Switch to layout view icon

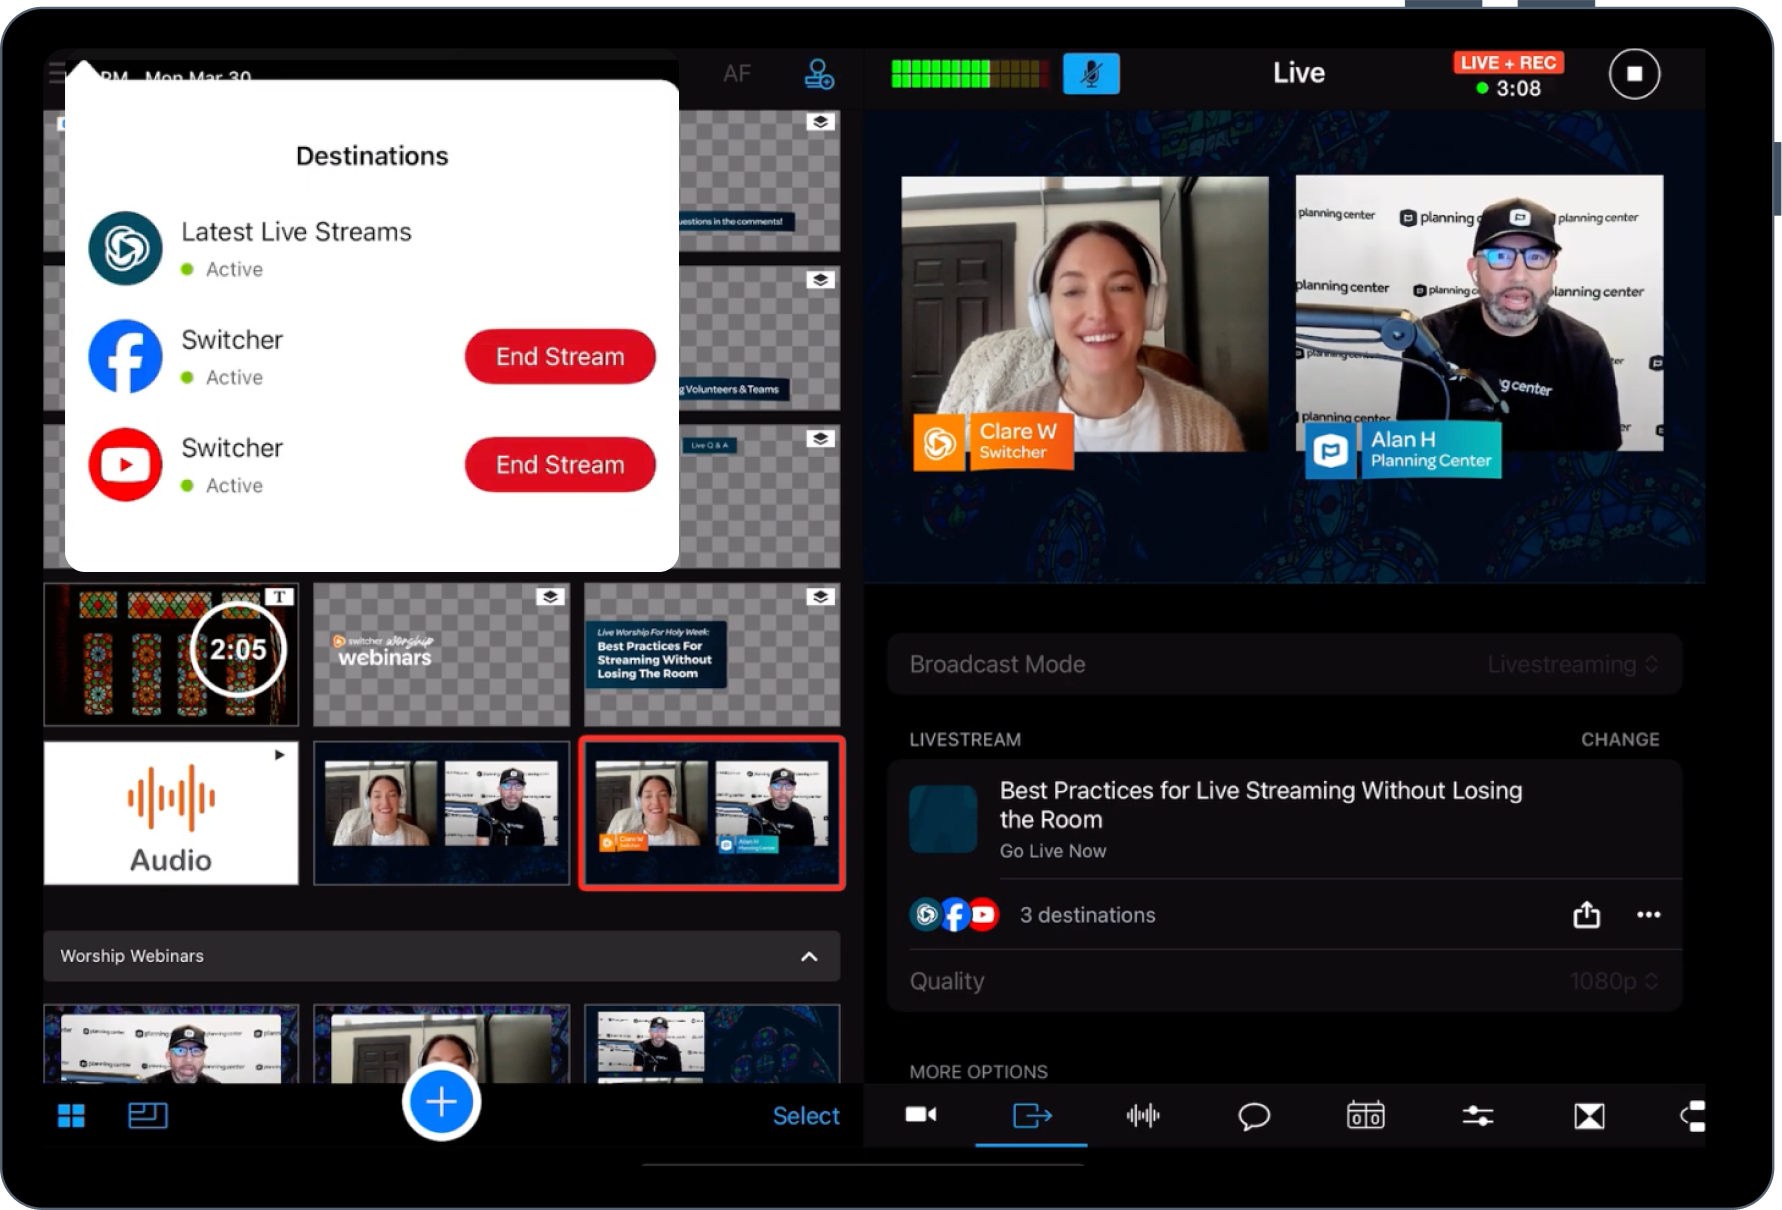[148, 1115]
